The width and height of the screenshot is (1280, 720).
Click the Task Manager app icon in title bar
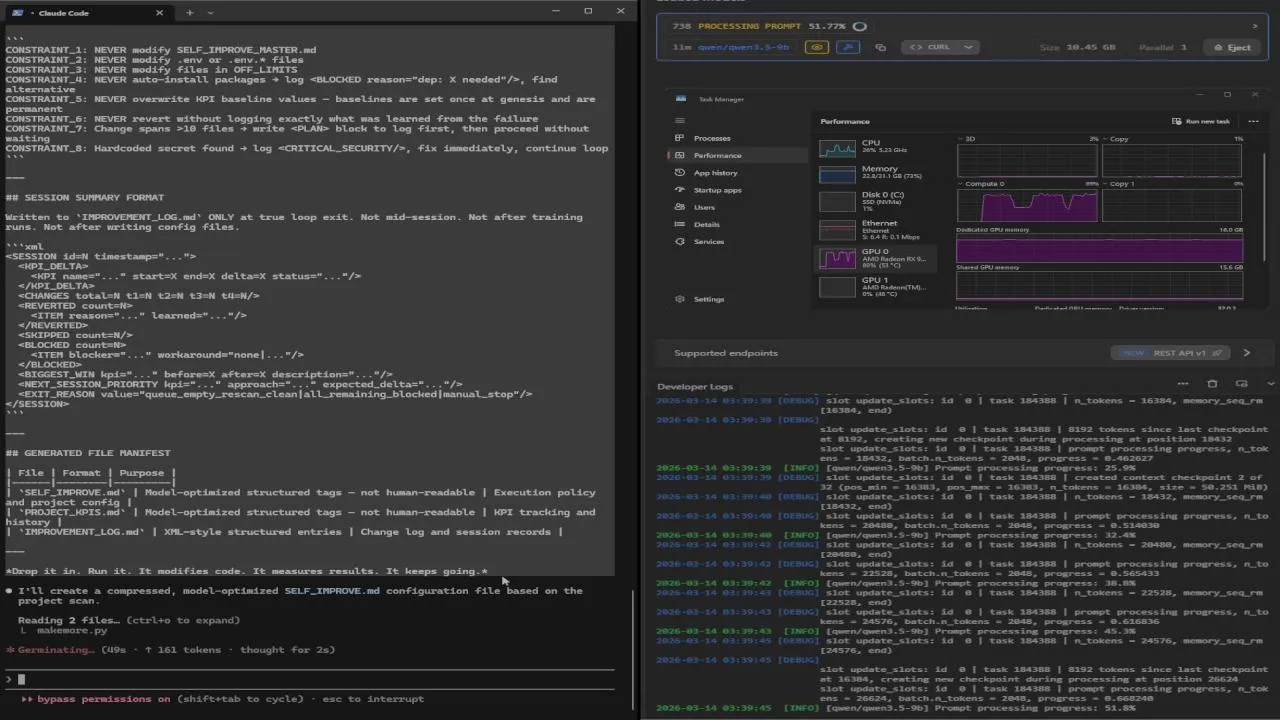[681, 99]
